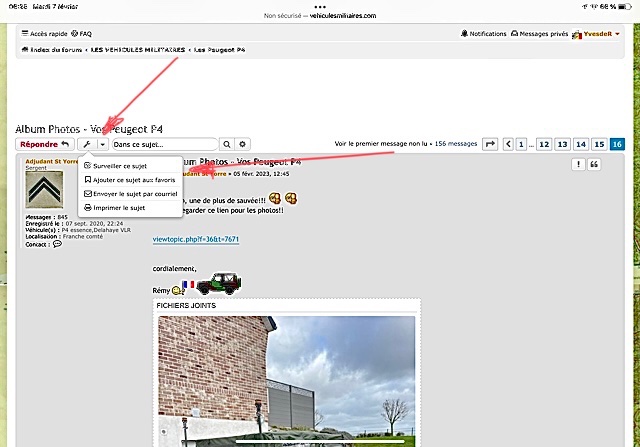Click the jump-to-page arrow icon
This screenshot has height=447, width=640.
point(490,145)
